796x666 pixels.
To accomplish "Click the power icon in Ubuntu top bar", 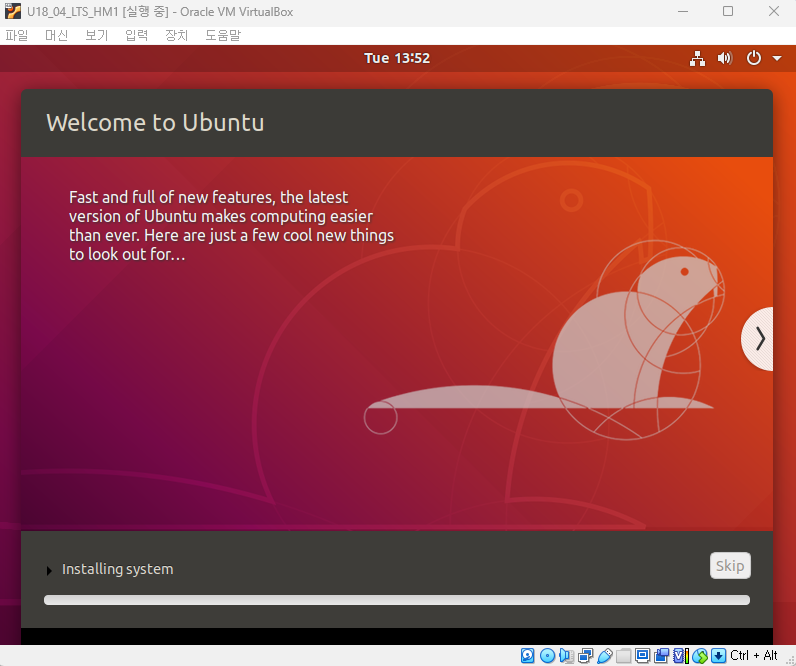I will tap(754, 58).
